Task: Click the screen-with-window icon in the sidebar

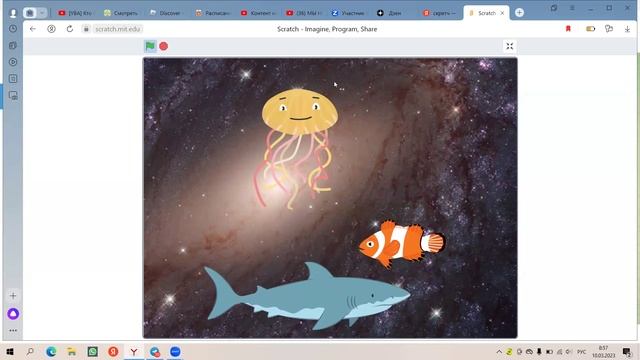Action: click(13, 96)
